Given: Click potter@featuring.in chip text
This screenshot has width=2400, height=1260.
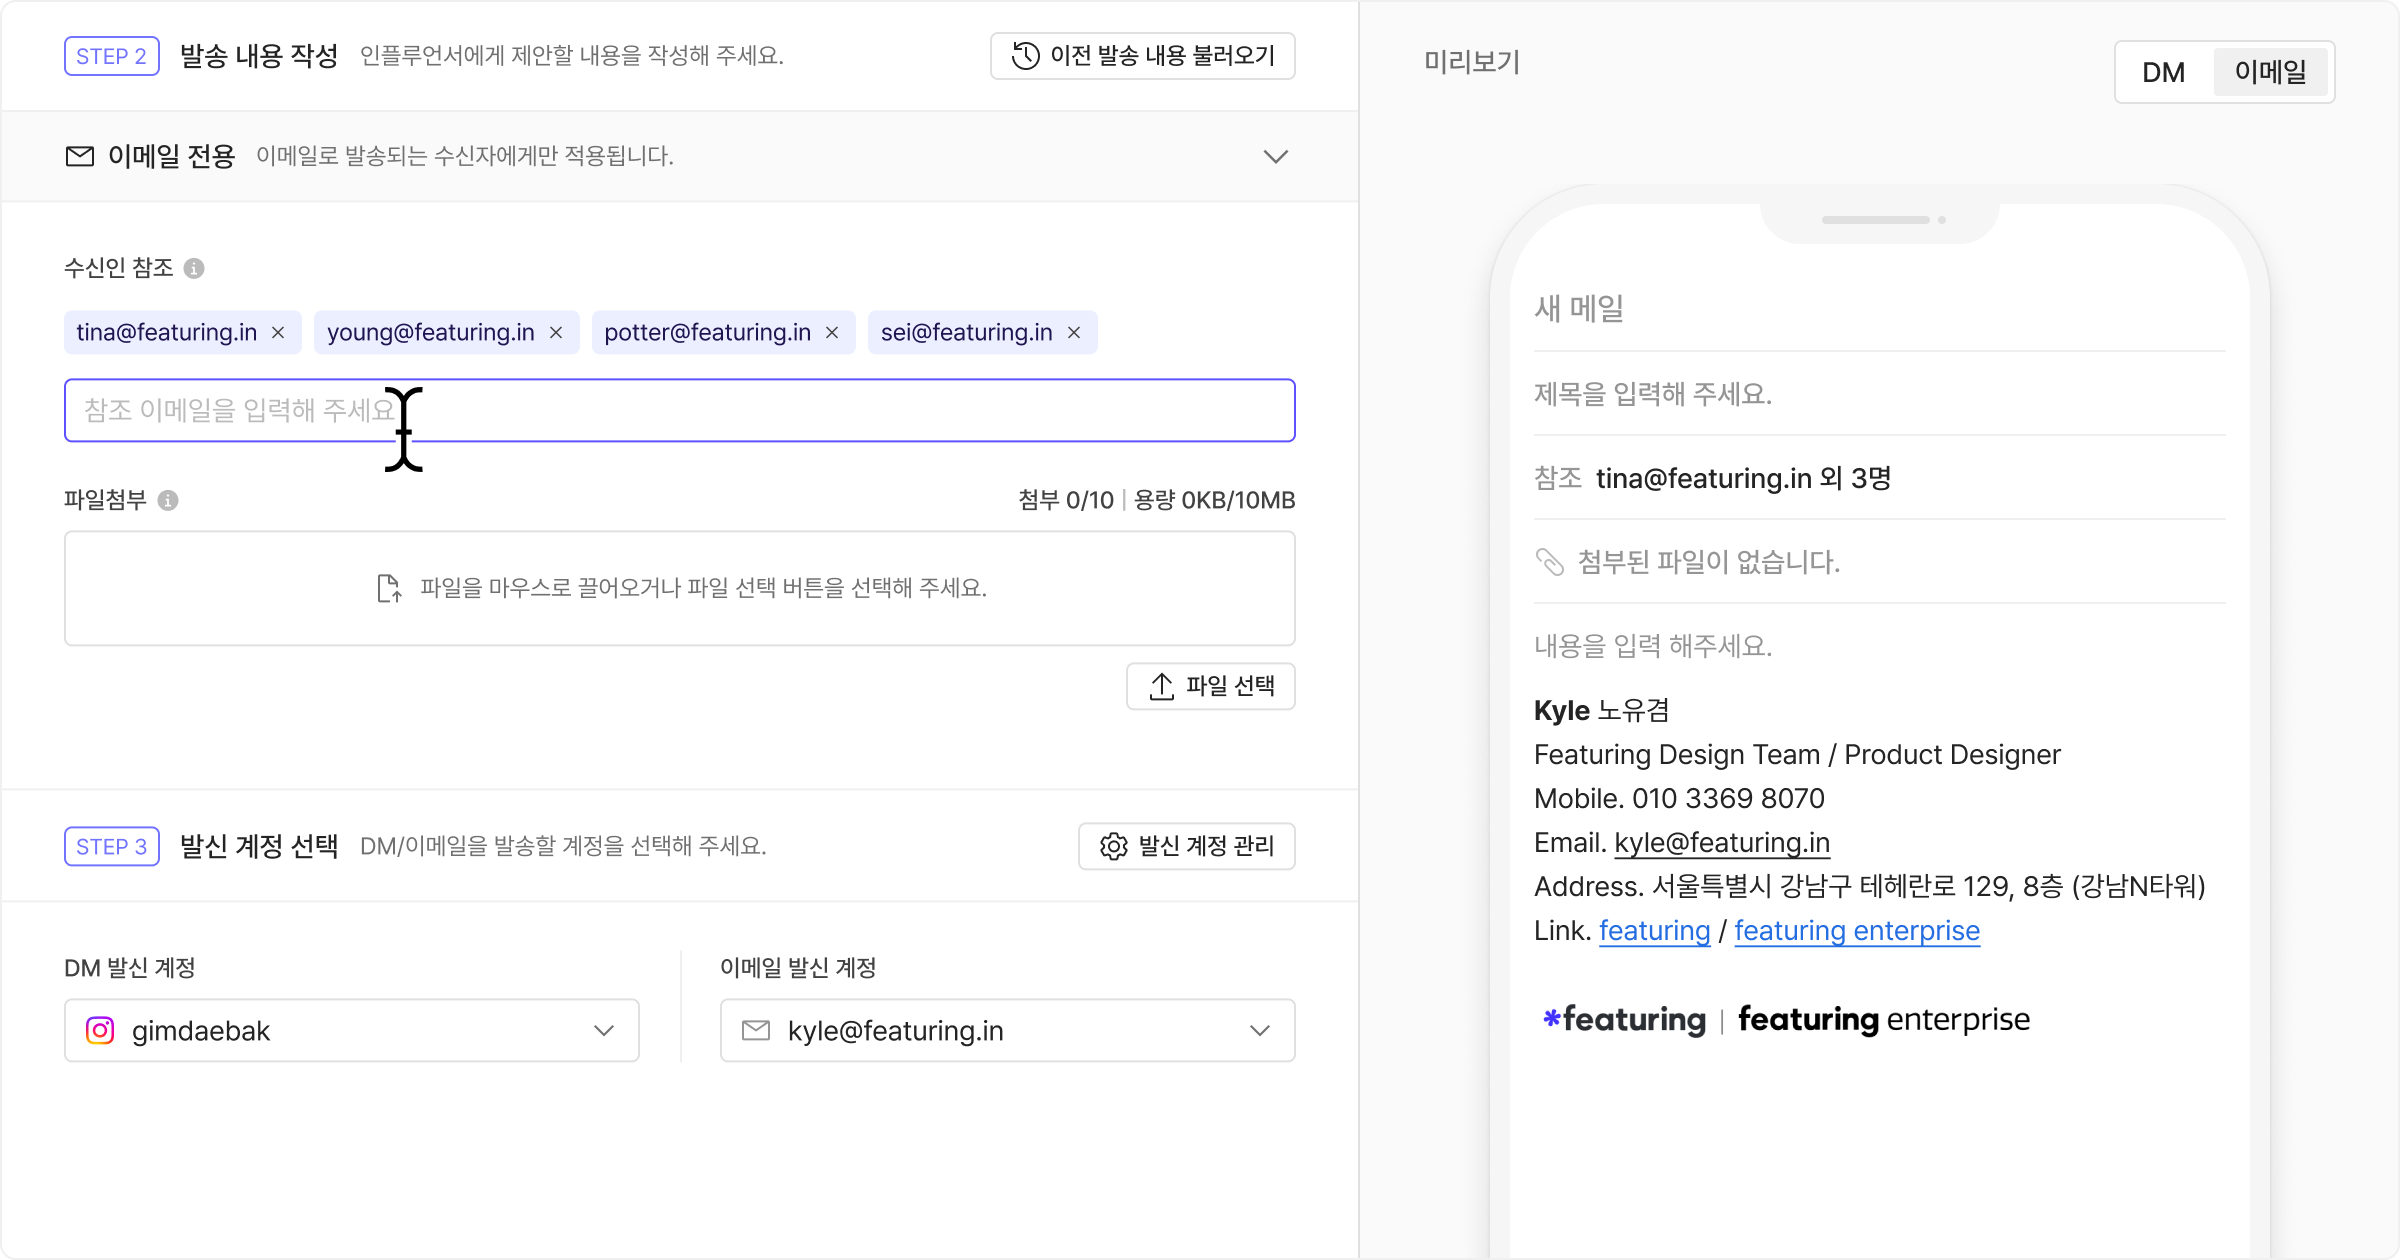Looking at the screenshot, I should coord(708,332).
